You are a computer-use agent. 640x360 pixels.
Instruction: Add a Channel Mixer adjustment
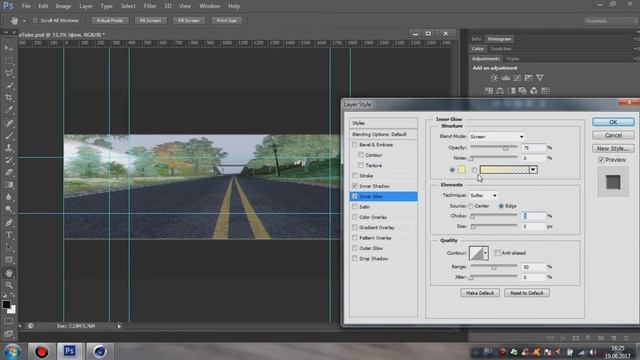534,91
